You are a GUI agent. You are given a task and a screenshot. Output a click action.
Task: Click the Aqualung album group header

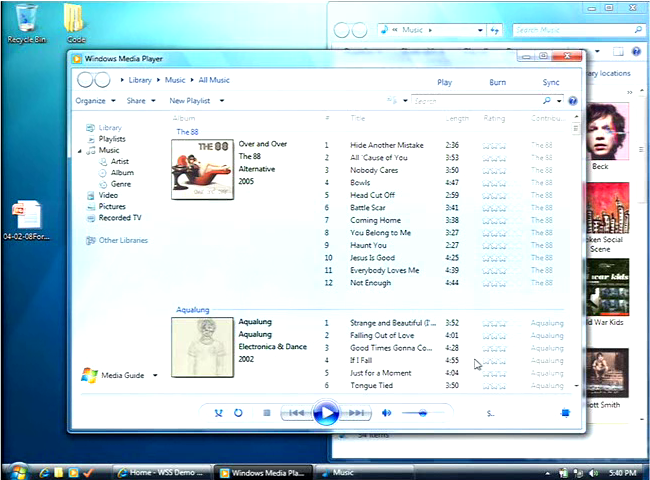click(x=193, y=310)
